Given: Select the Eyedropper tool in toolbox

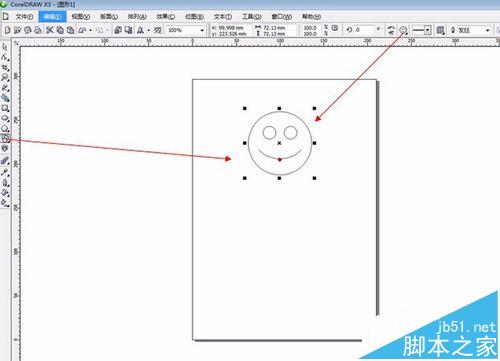Looking at the screenshot, I should [x=5, y=172].
